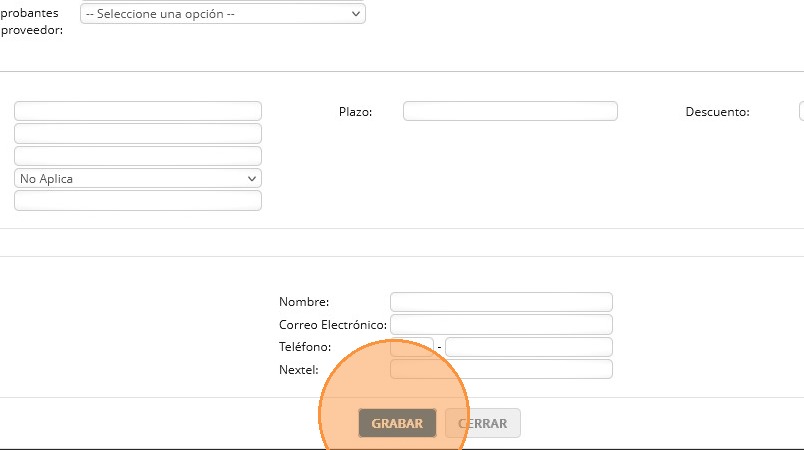Click the 'Nombre:' label text
The image size is (804, 450).
[x=304, y=302]
